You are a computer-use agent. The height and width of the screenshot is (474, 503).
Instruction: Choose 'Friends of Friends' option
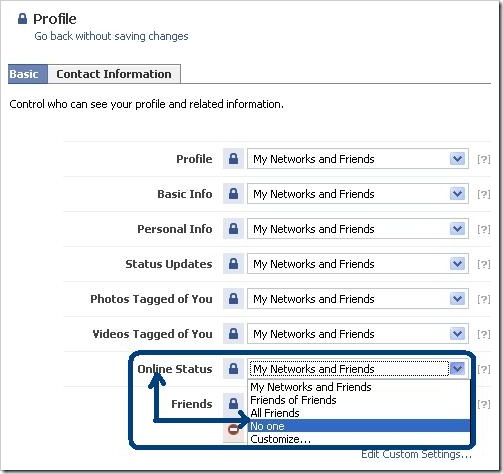click(359, 400)
